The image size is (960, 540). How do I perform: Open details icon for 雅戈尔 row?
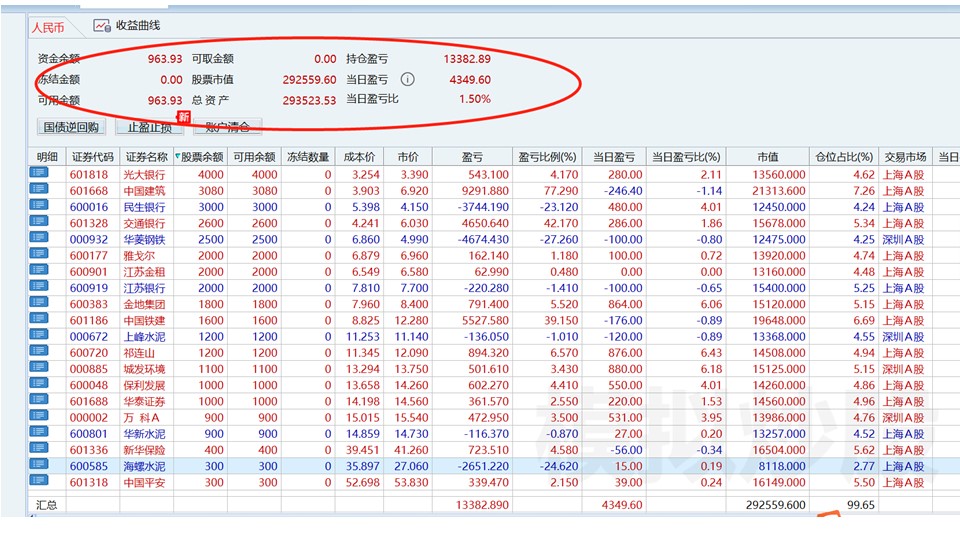coord(39,254)
